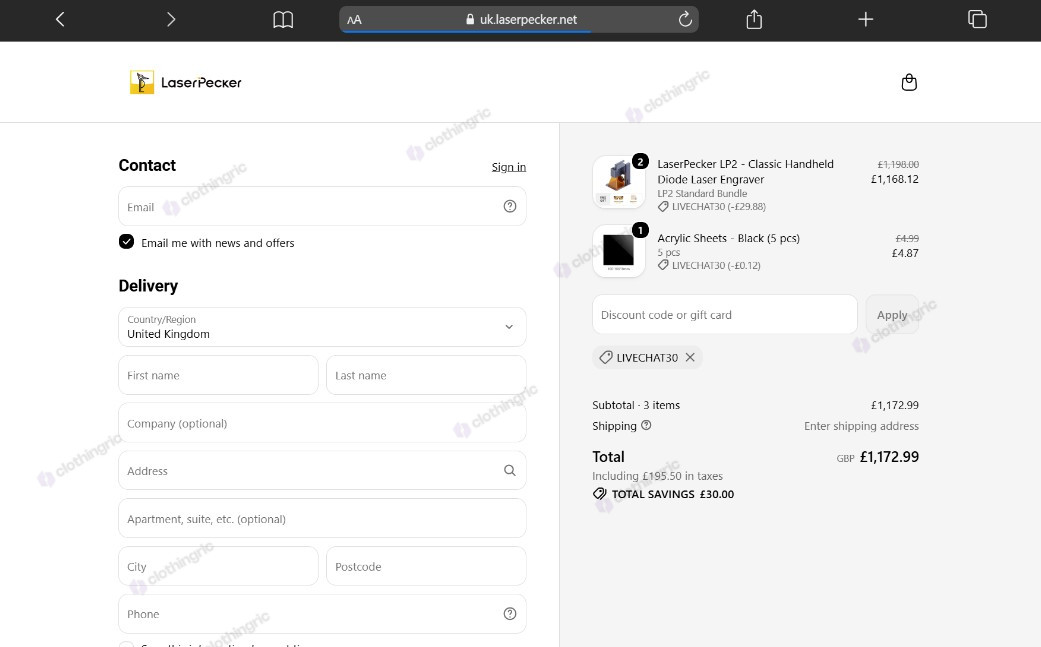
Task: Focus the Last name field
Action: [426, 375]
